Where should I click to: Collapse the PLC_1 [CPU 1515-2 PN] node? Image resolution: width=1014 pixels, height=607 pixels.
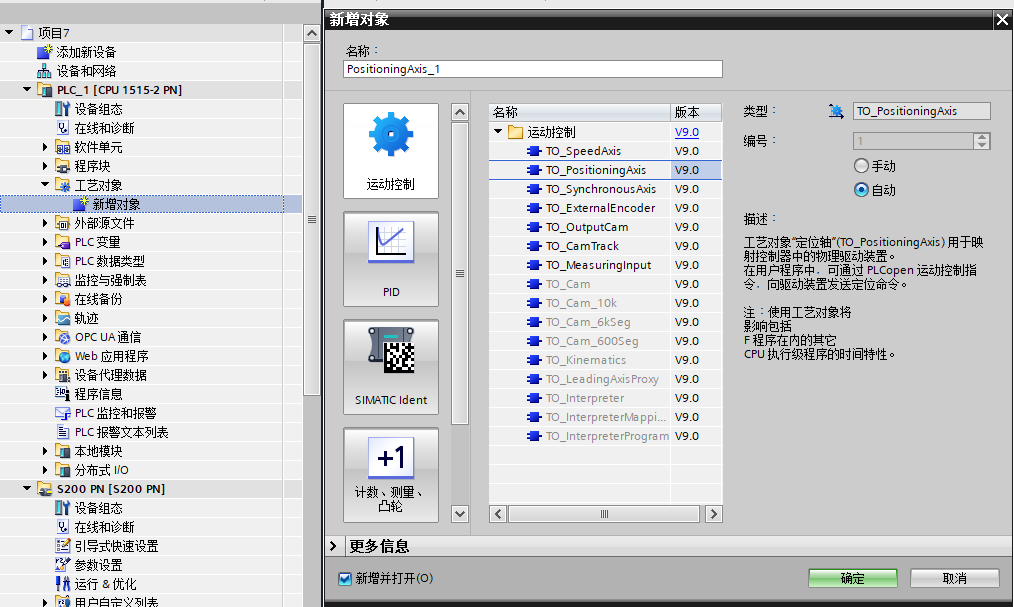click(27, 89)
